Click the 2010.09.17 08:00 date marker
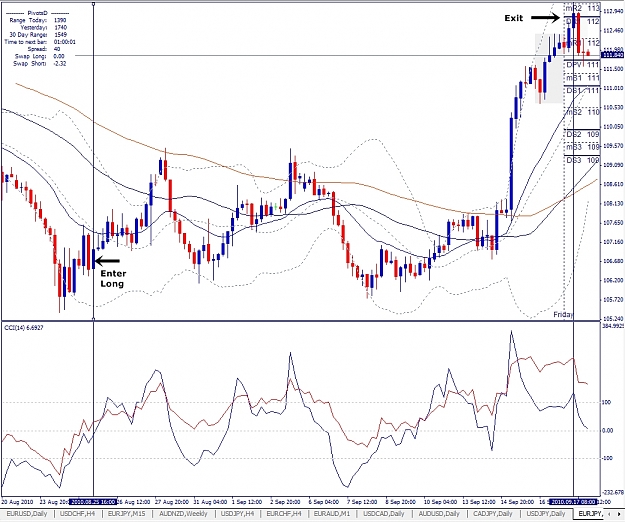The image size is (625, 522). 573,502
